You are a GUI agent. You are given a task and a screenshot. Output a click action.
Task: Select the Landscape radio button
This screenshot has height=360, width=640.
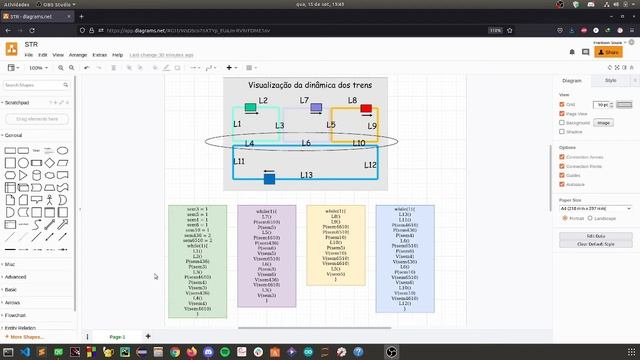(x=590, y=218)
